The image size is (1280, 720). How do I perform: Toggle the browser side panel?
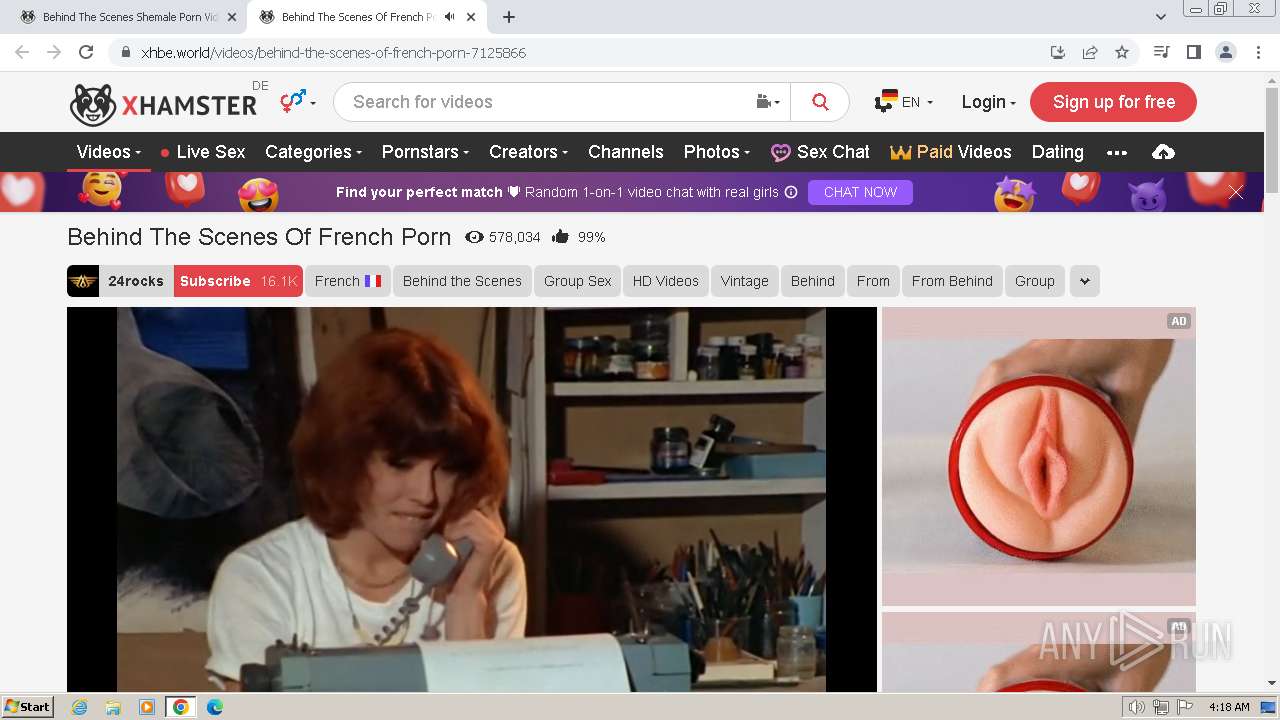pos(1193,52)
